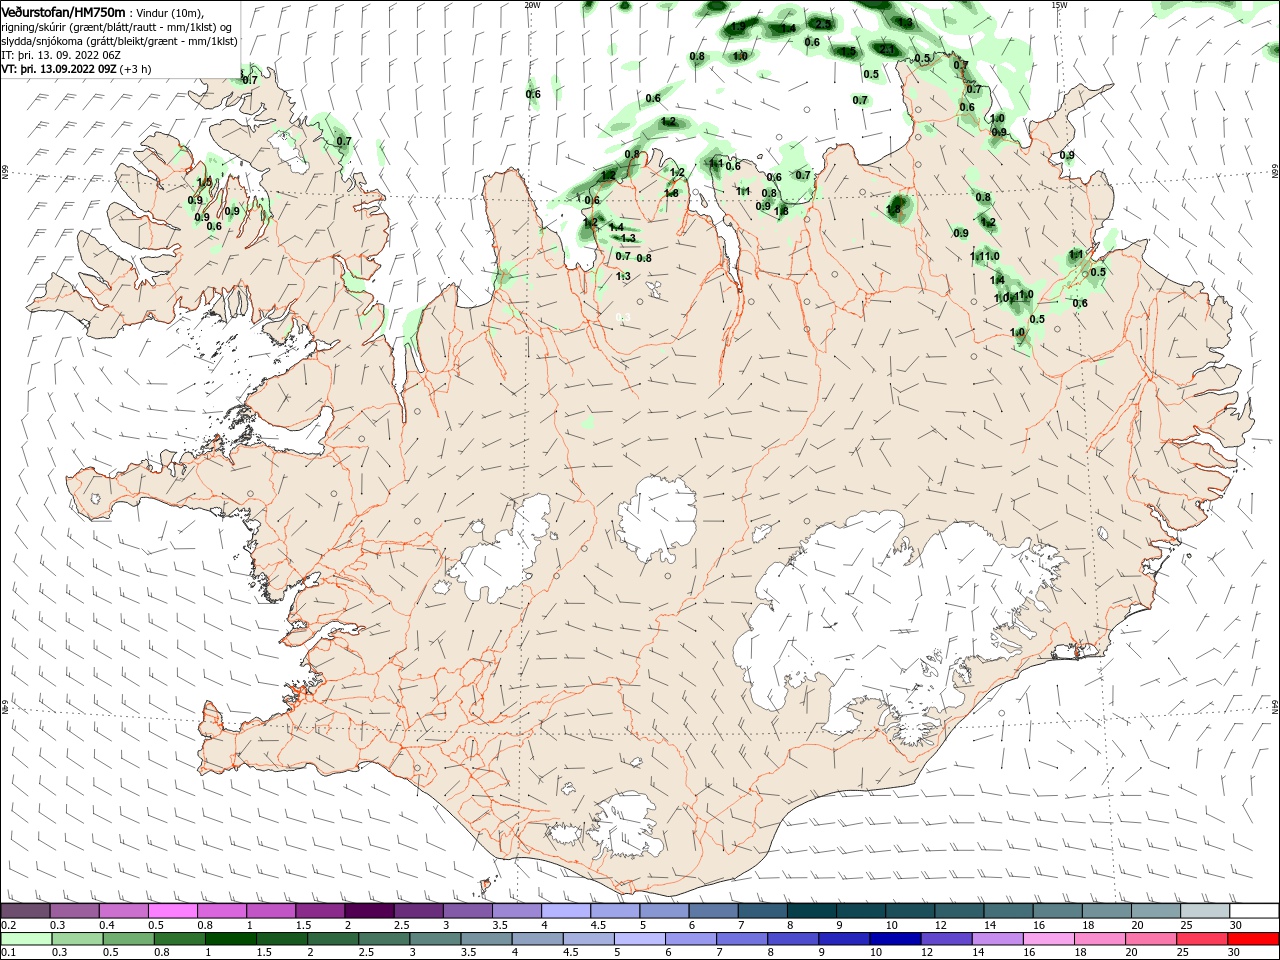Viewport: 1280px width, 960px height.
Task: Pick upper legend swatch between 7 and 8
Action: tap(763, 911)
